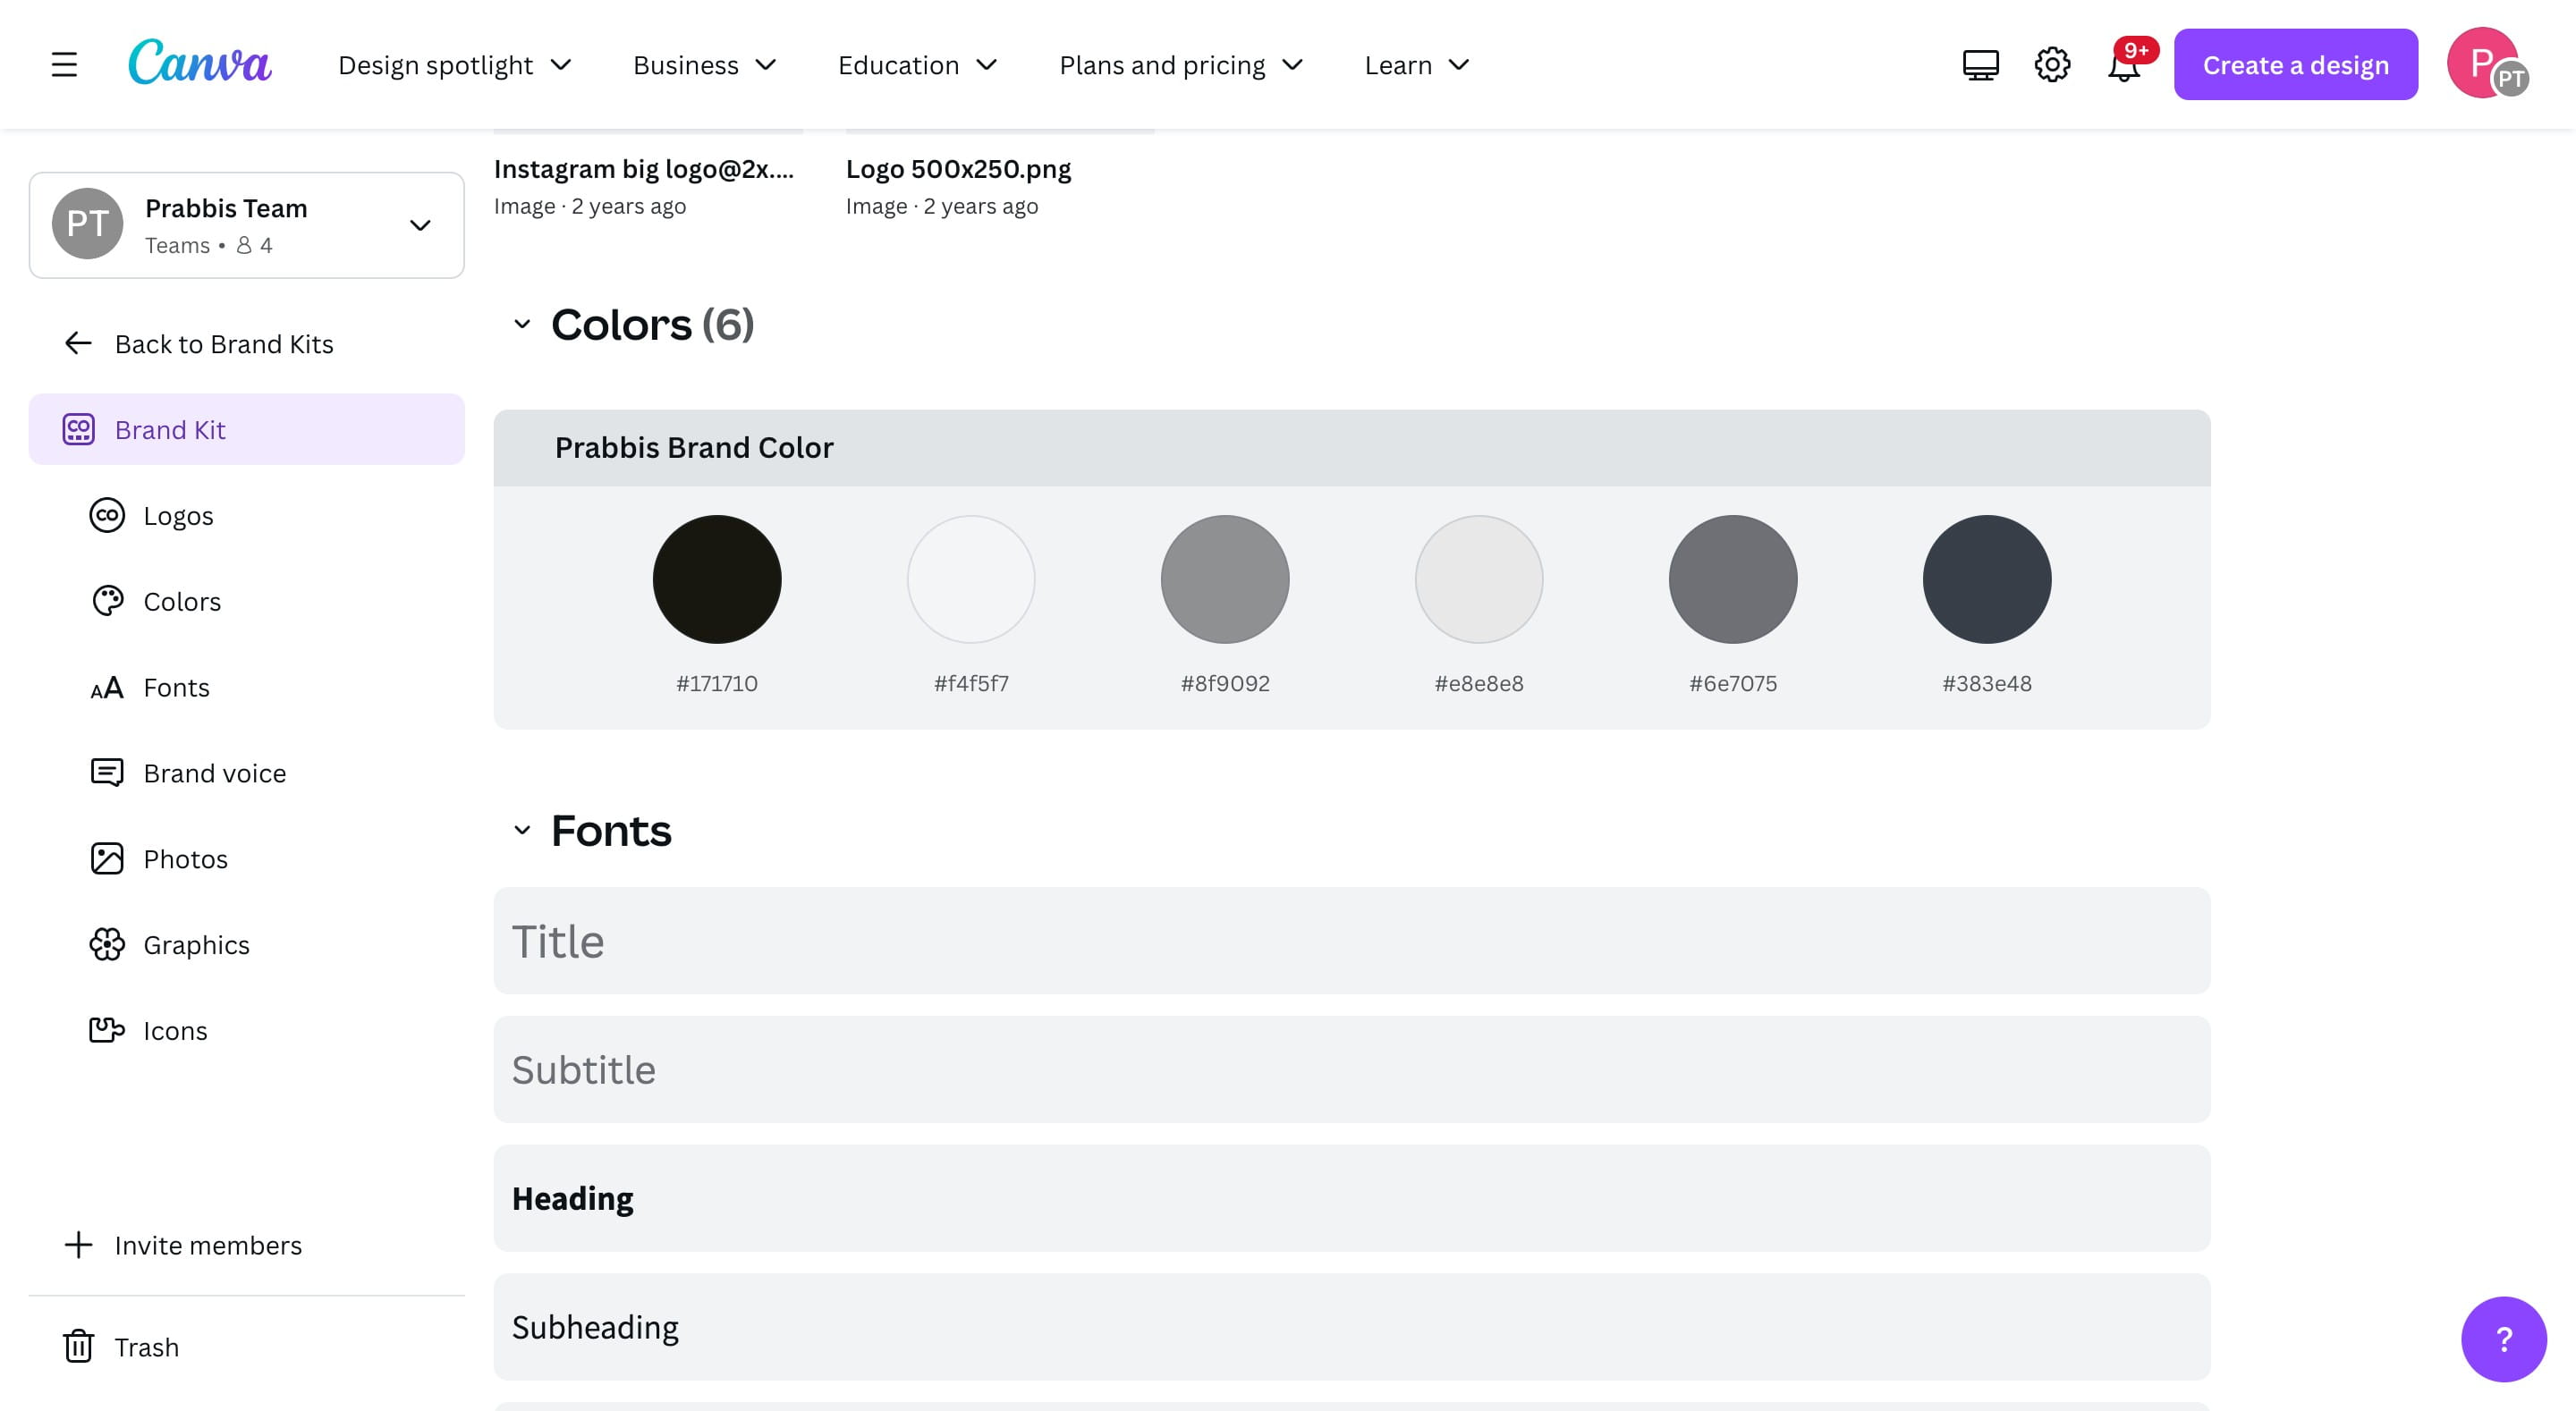Expand the Education menu
Screen dimensions: 2576x1411
[x=918, y=65]
